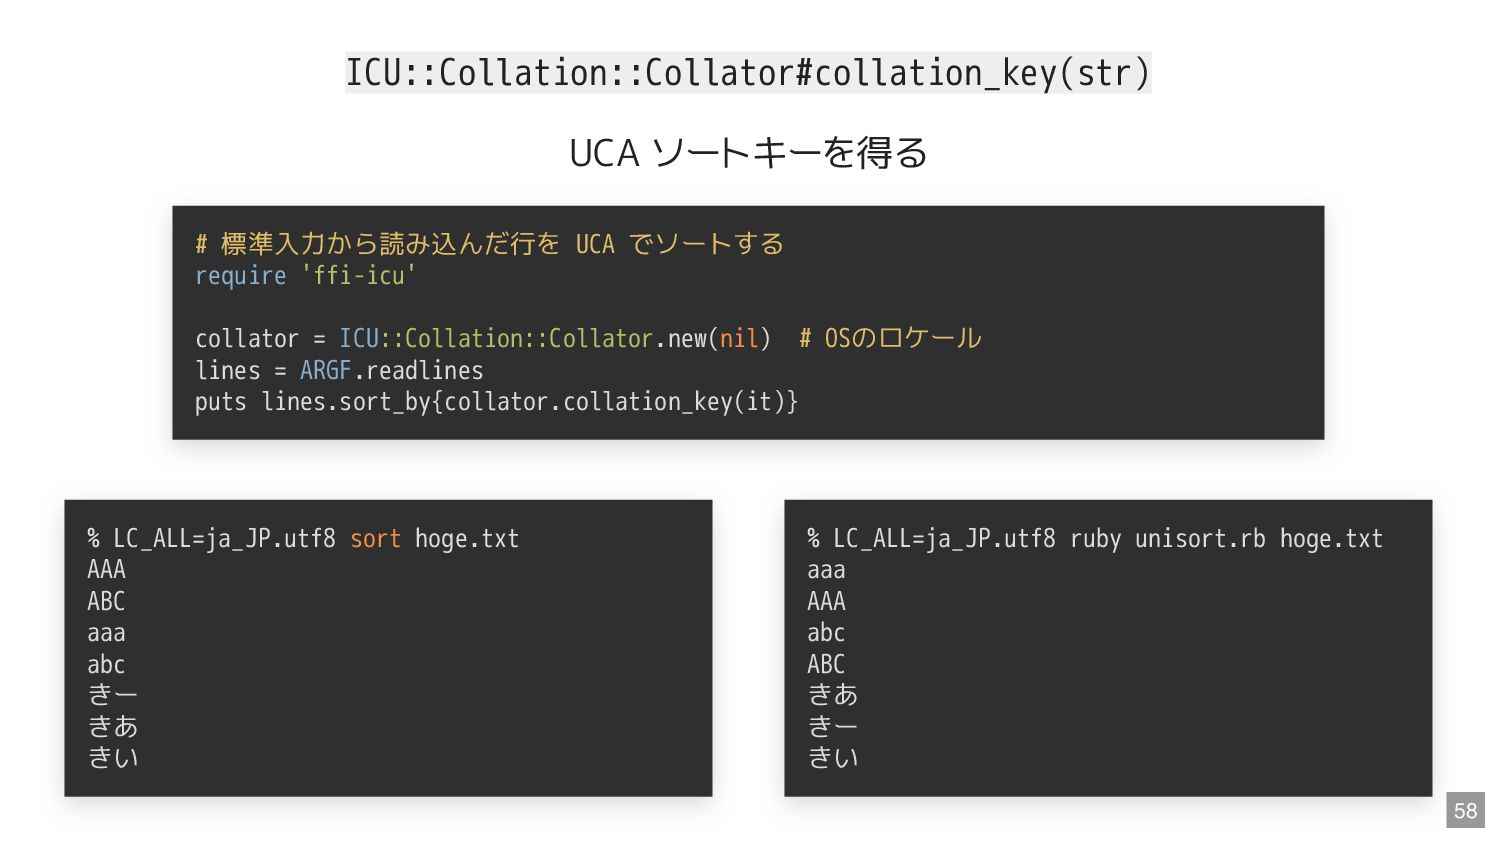Screen dimensions: 1498x842
Task: Click the slide number 58 badge
Action: pos(1465,810)
